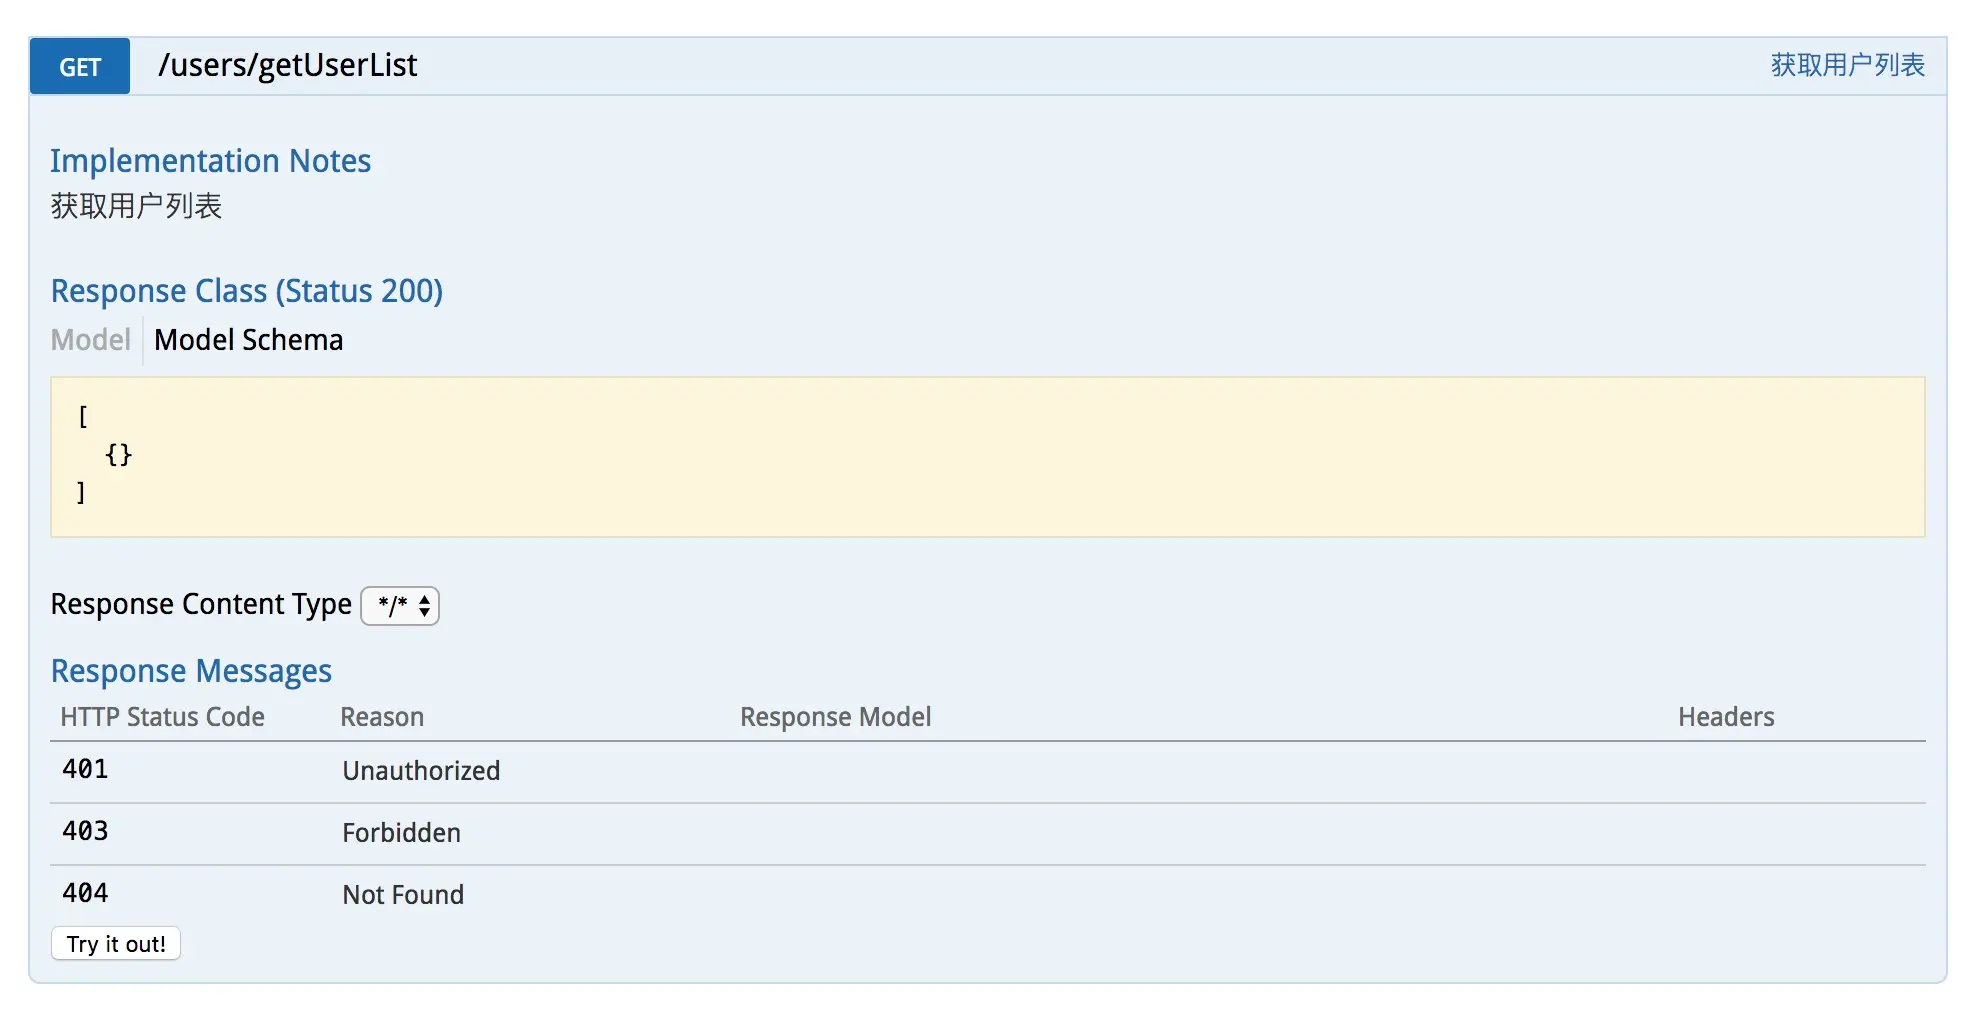Click the Response Messages heading
The image size is (1970, 1024).
tap(191, 671)
